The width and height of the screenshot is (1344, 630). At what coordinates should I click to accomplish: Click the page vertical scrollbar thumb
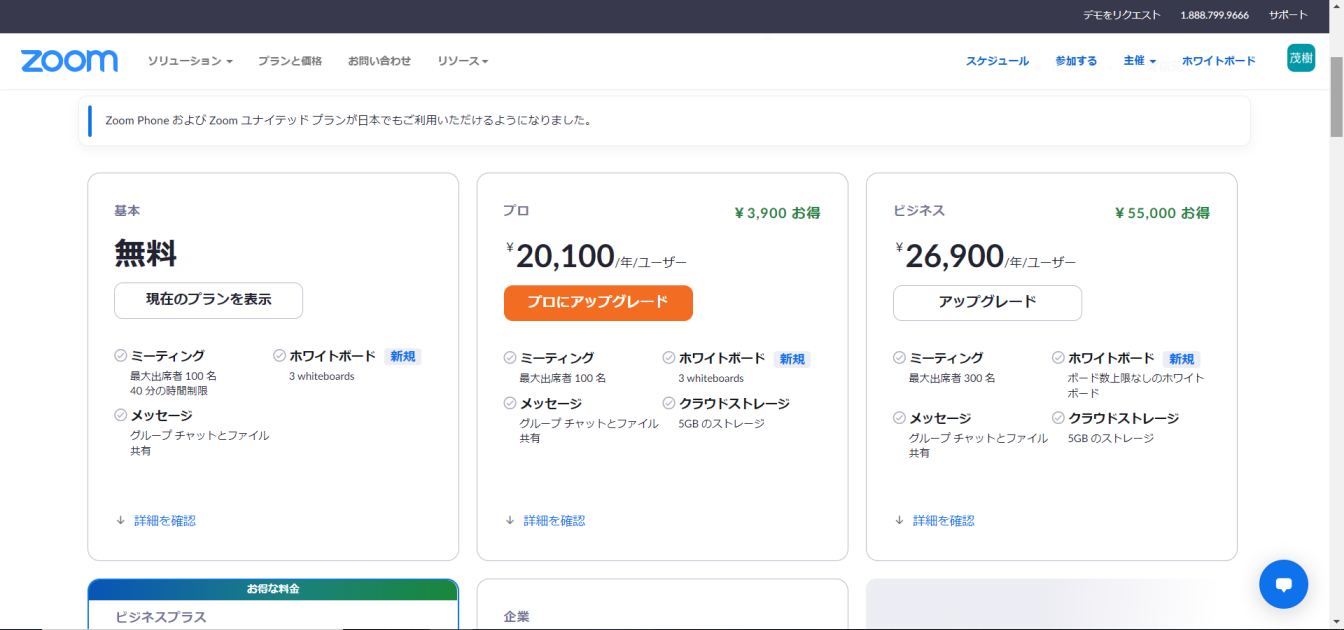(1336, 90)
